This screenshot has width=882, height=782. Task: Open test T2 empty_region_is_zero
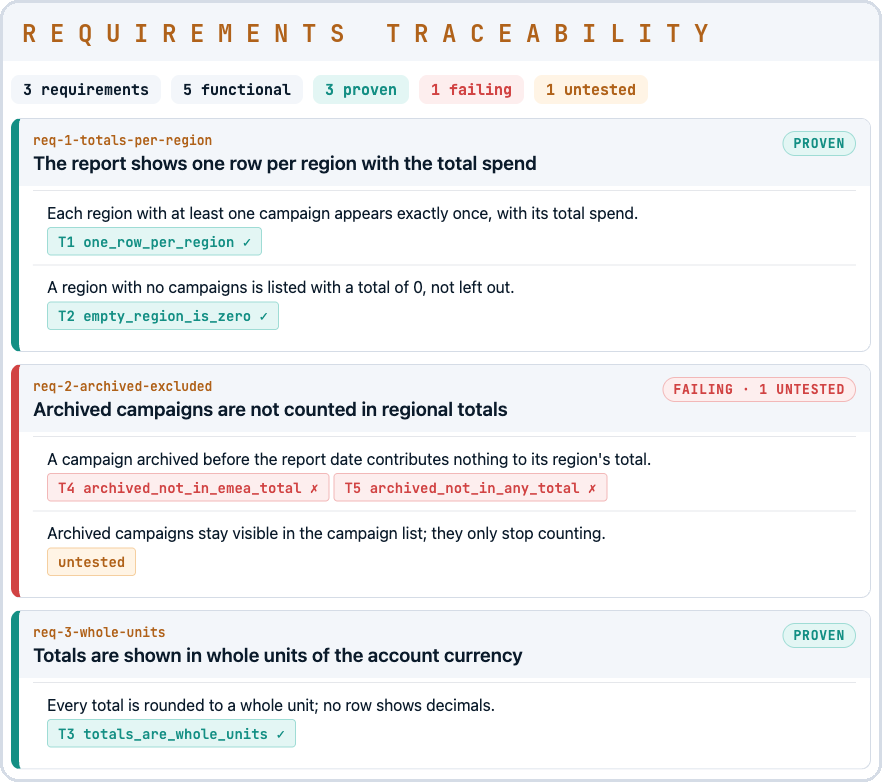tap(163, 316)
